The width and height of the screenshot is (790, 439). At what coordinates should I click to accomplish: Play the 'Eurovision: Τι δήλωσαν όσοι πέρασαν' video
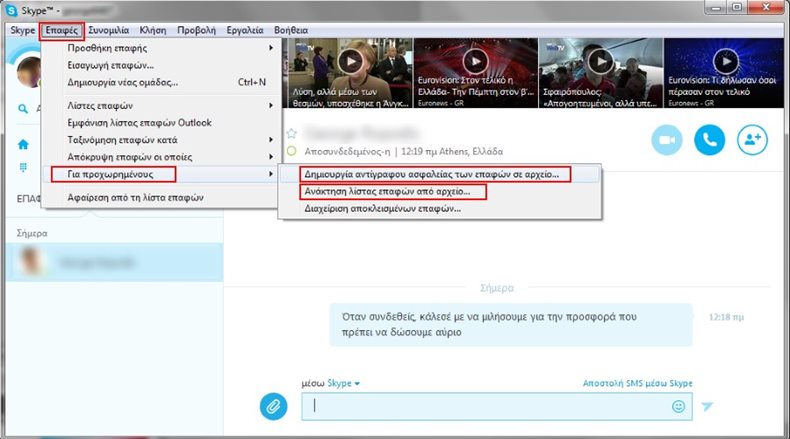point(726,61)
